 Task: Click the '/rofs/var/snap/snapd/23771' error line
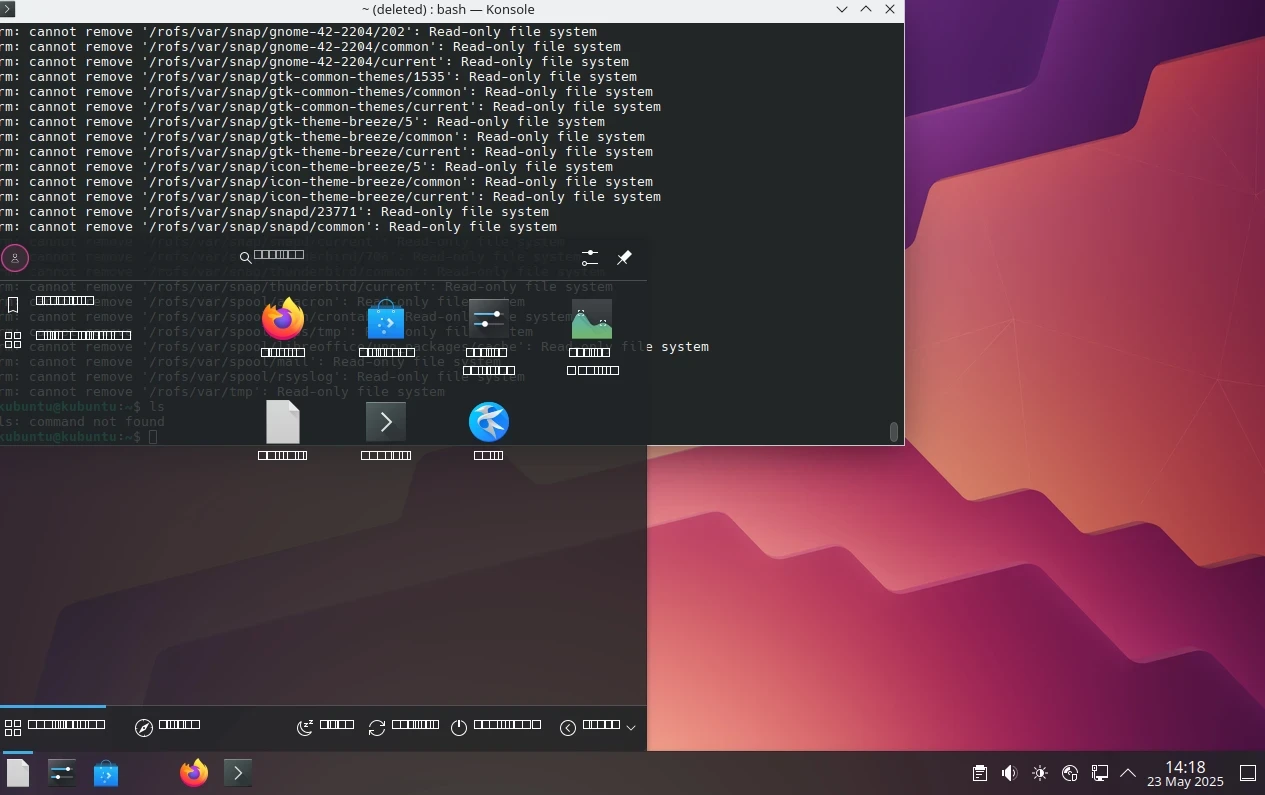(x=274, y=212)
